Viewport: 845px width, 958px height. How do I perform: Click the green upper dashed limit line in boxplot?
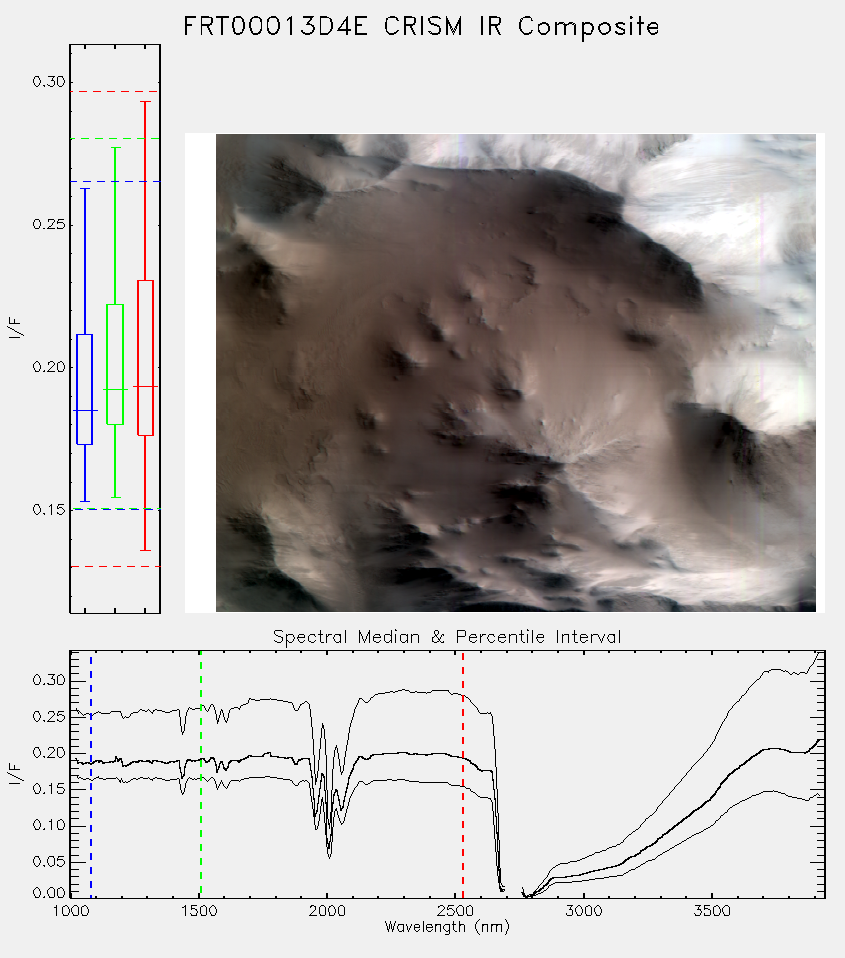coord(115,139)
